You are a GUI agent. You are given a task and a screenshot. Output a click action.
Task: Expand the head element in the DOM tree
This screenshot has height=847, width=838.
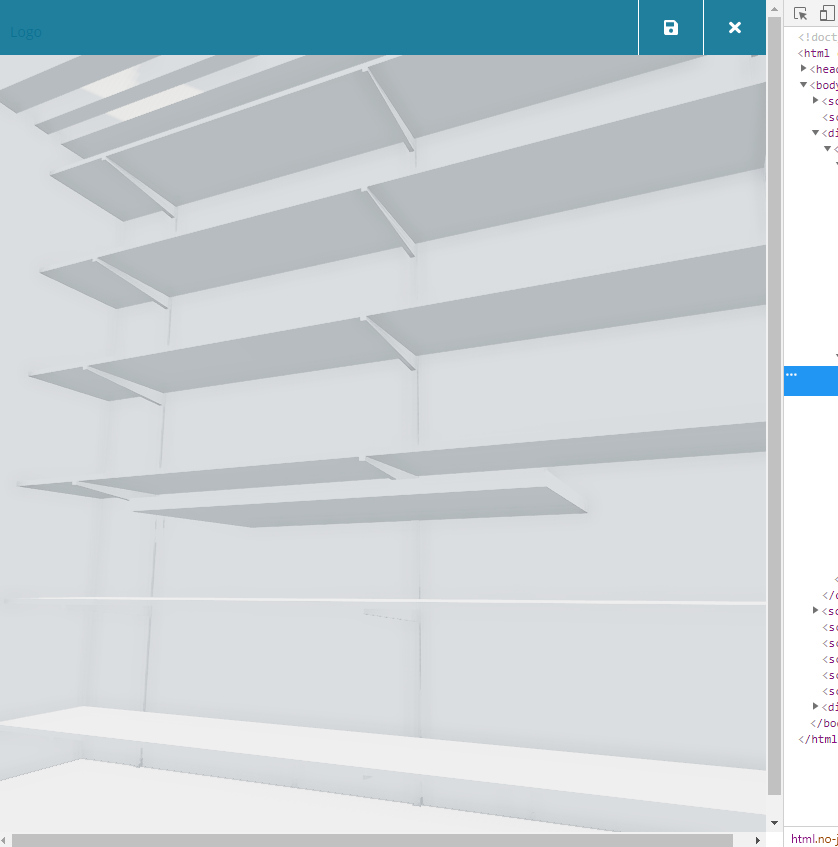coord(804,68)
